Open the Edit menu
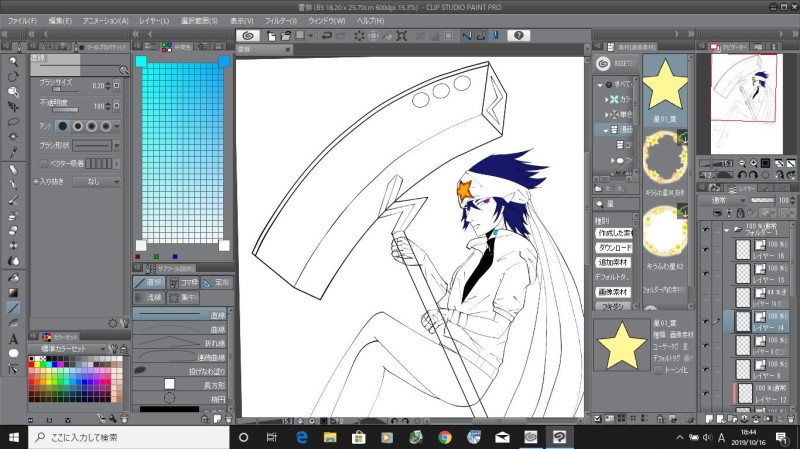The image size is (800, 449). pos(60,21)
